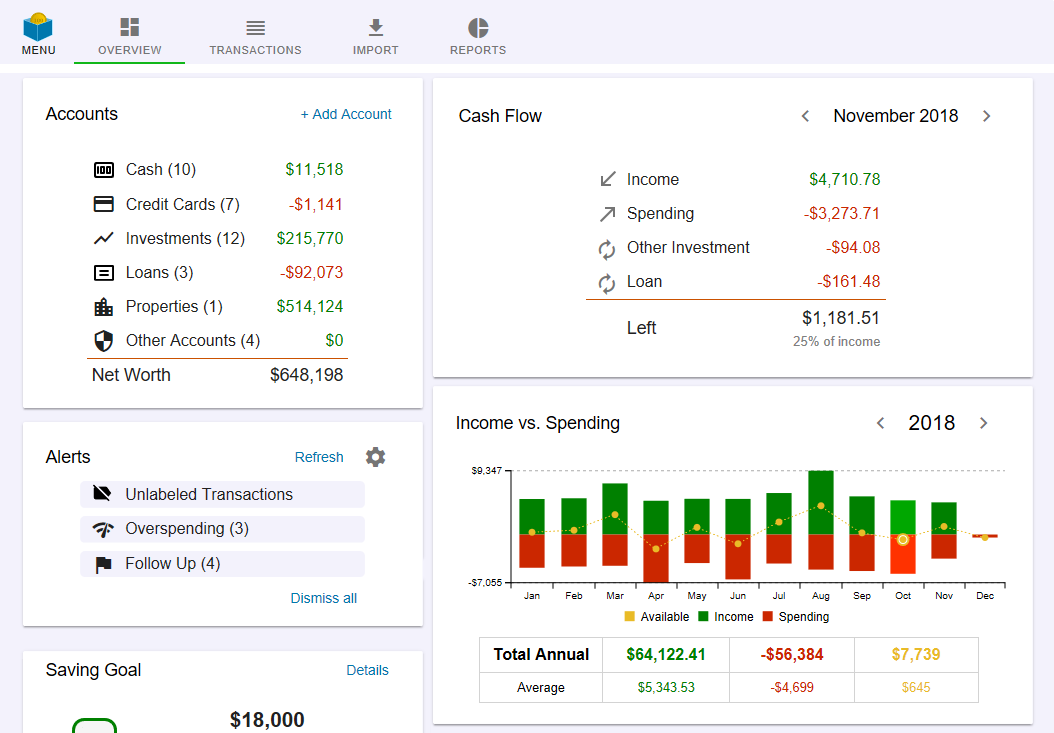Image resolution: width=1054 pixels, height=733 pixels.
Task: Click the Loans account icon
Action: click(x=104, y=273)
